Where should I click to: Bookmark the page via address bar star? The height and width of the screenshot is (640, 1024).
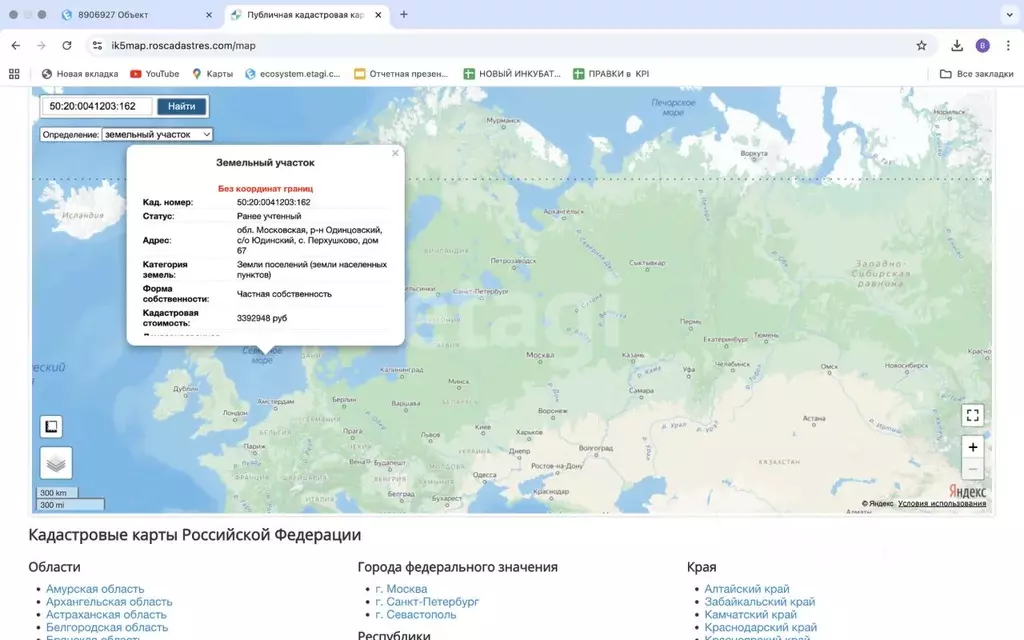tap(920, 45)
